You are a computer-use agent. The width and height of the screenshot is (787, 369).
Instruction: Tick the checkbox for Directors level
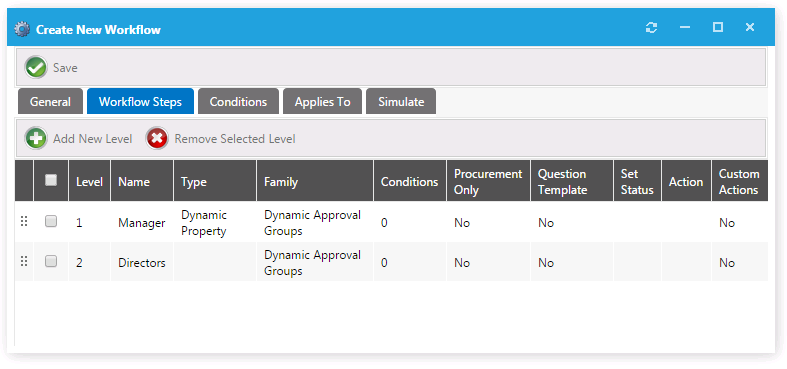point(51,261)
